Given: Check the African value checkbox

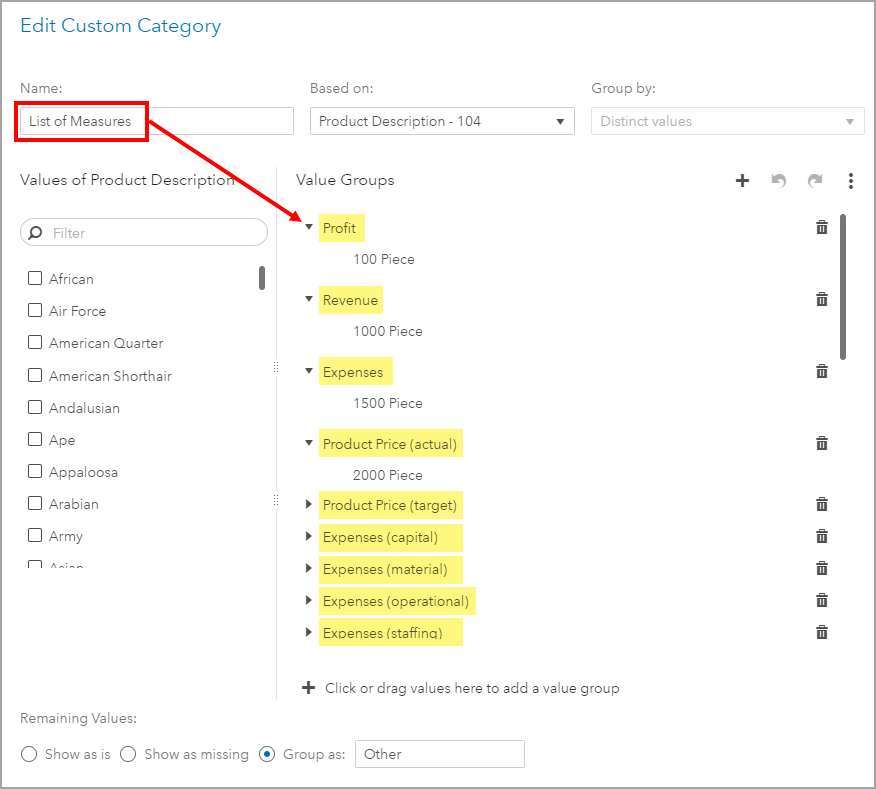Looking at the screenshot, I should pos(35,279).
